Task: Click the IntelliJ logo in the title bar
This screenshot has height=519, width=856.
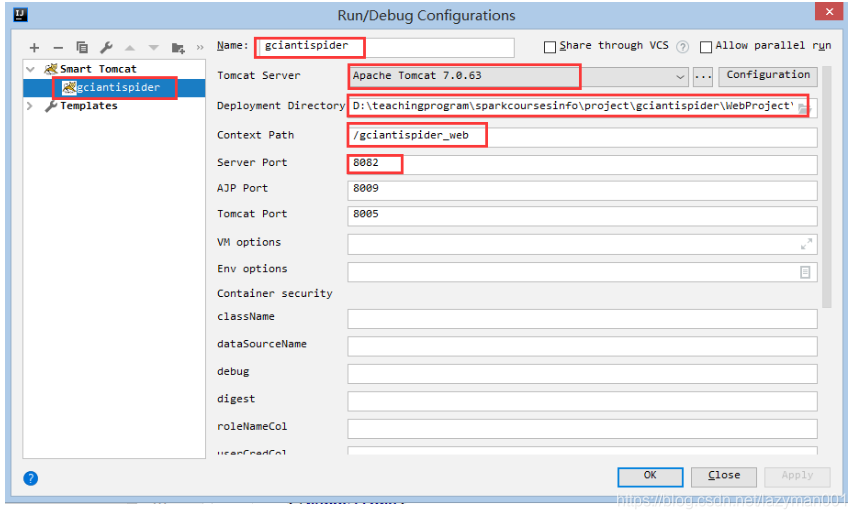Action: [20, 14]
